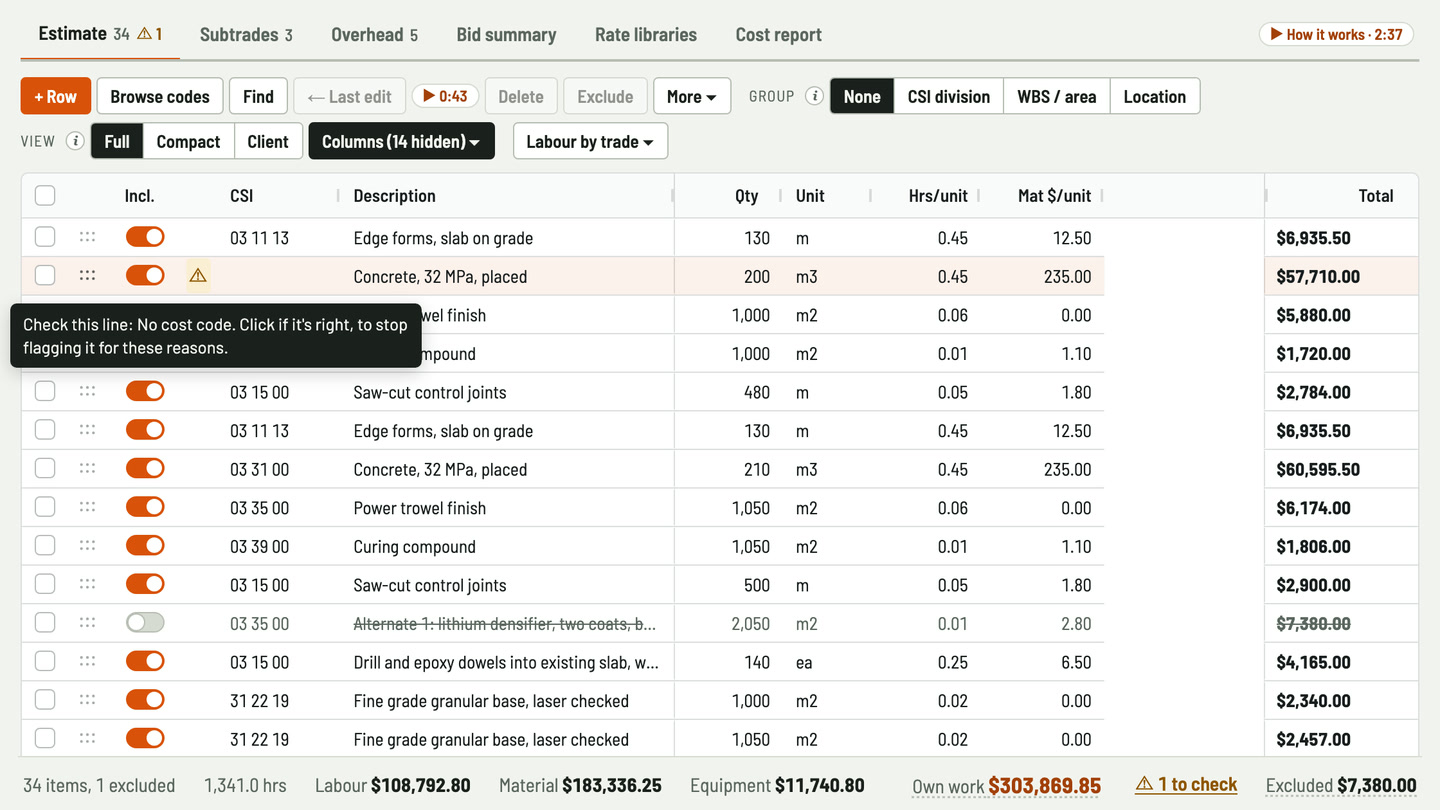Tick the select-all checkbox in table header
Image resolution: width=1440 pixels, height=810 pixels.
pyautogui.click(x=45, y=196)
